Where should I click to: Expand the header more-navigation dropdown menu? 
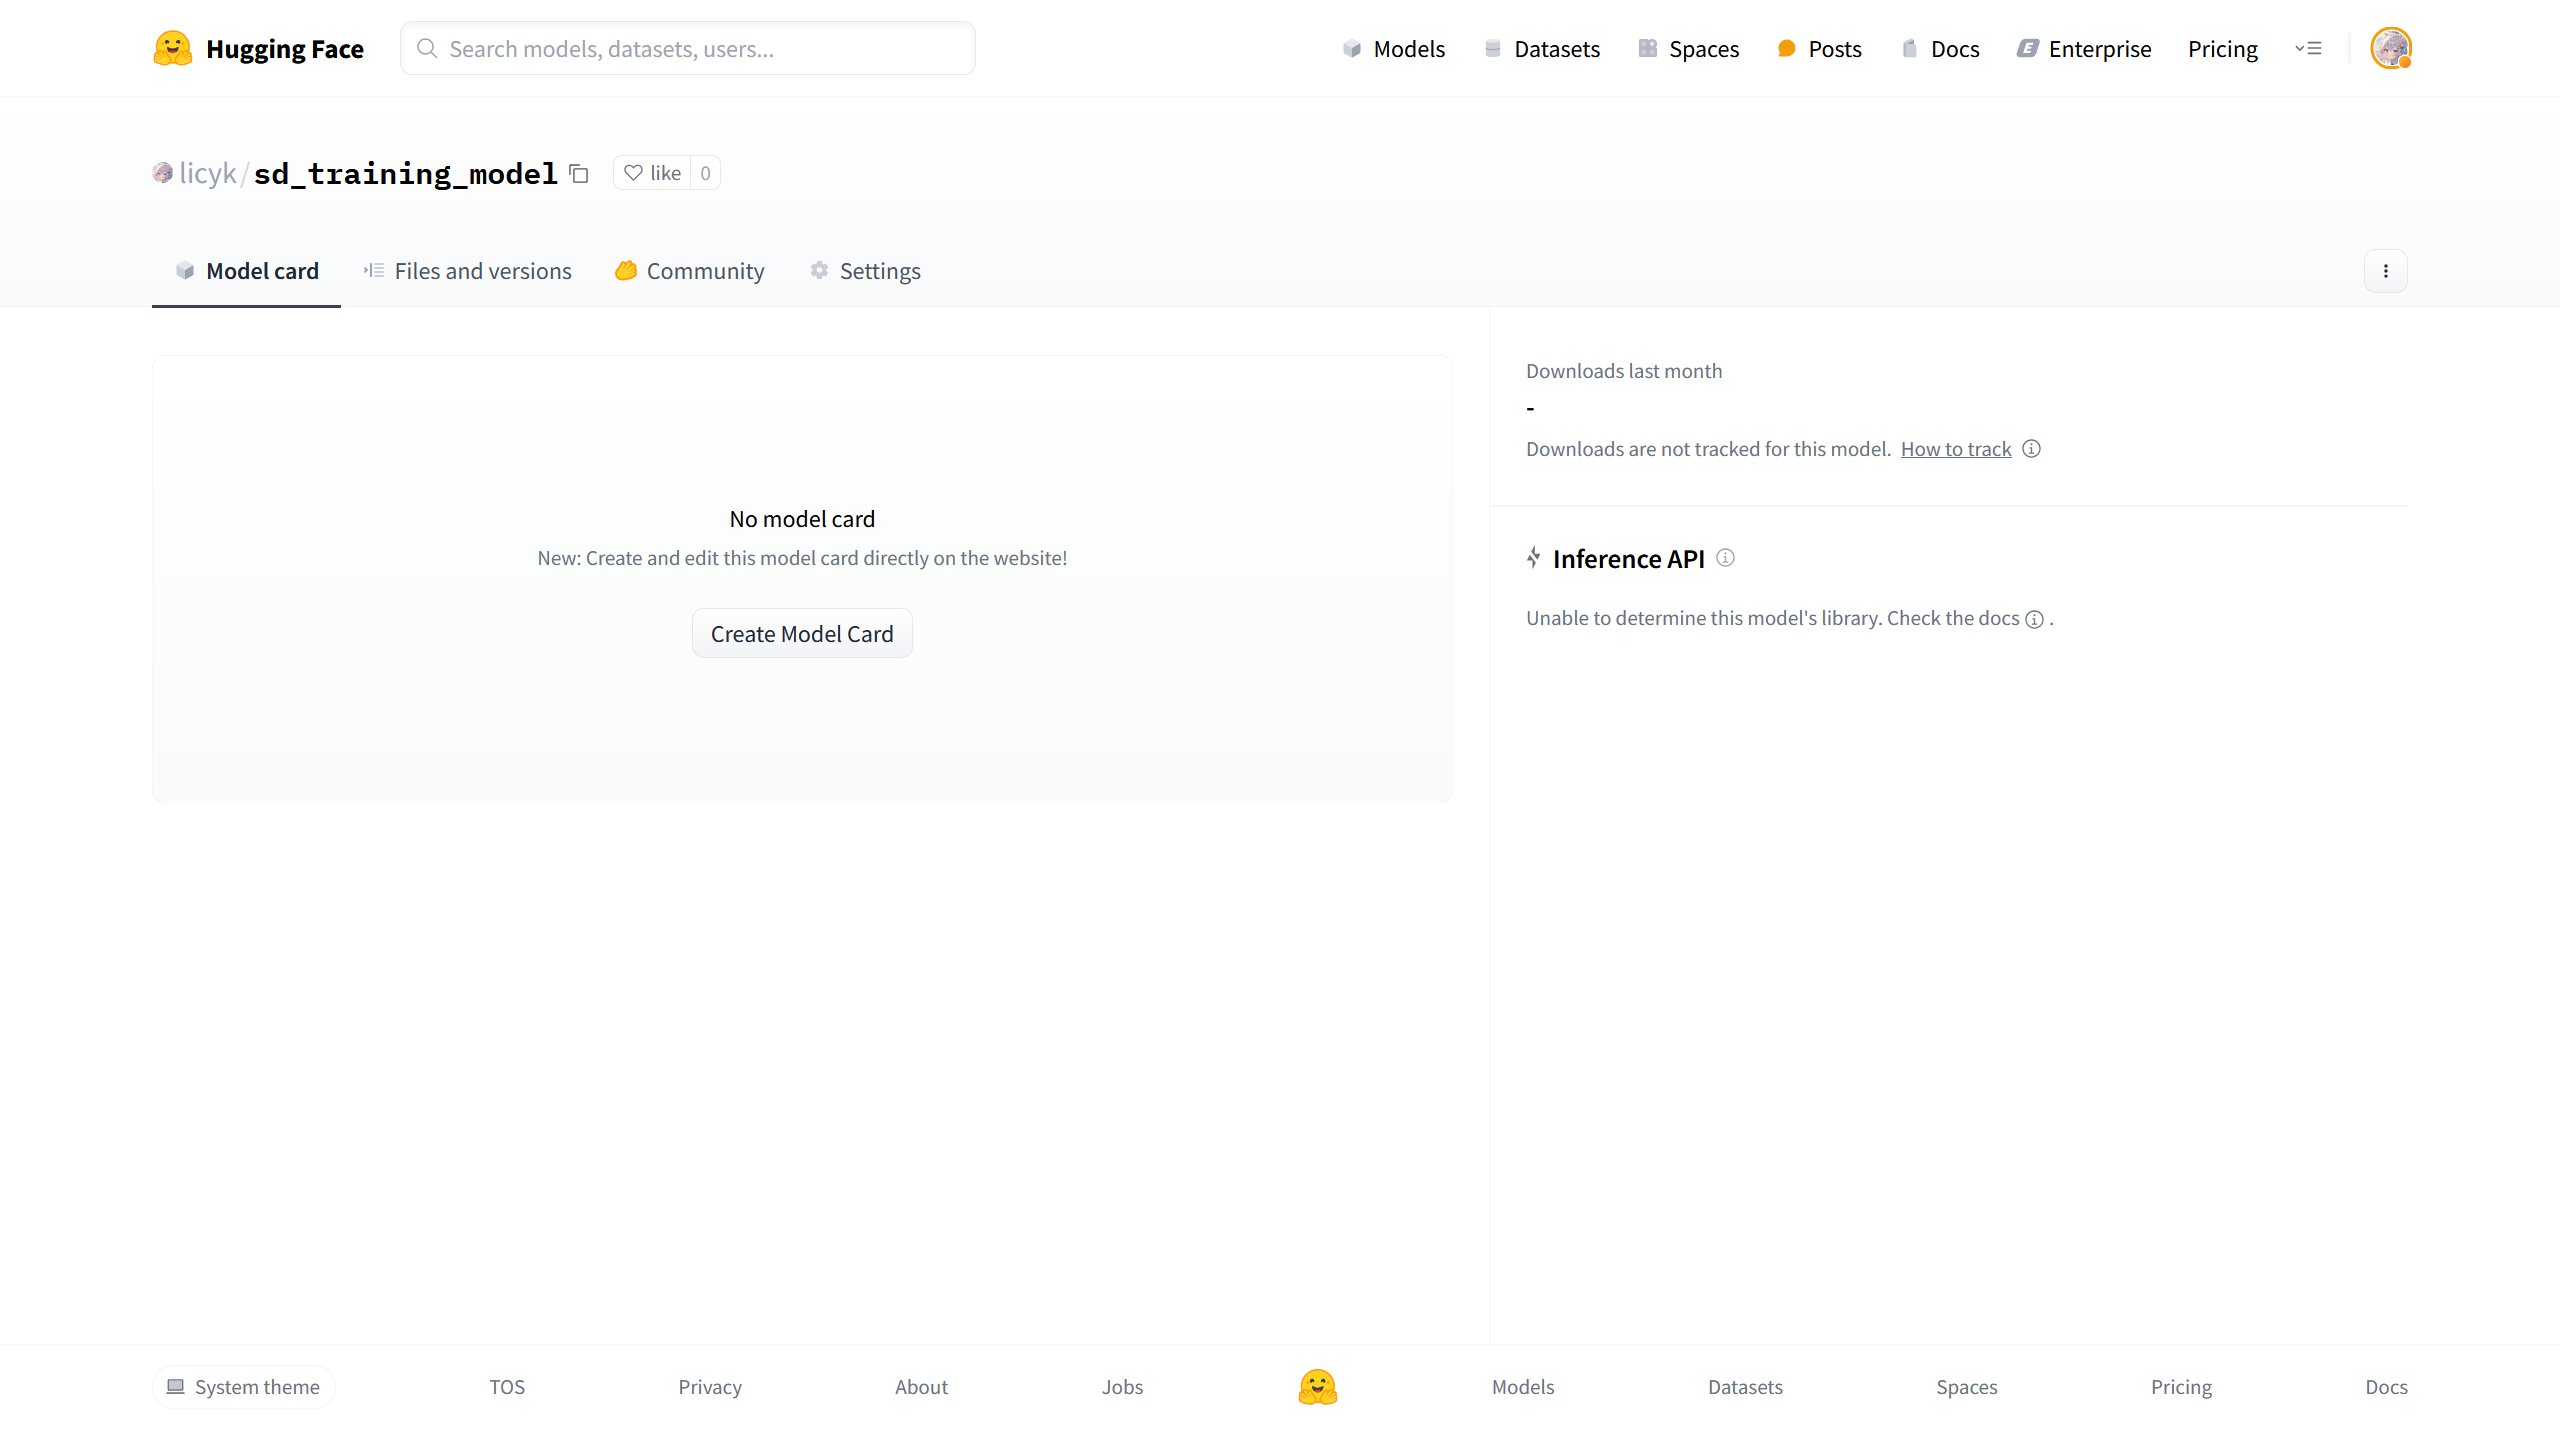2308,48
